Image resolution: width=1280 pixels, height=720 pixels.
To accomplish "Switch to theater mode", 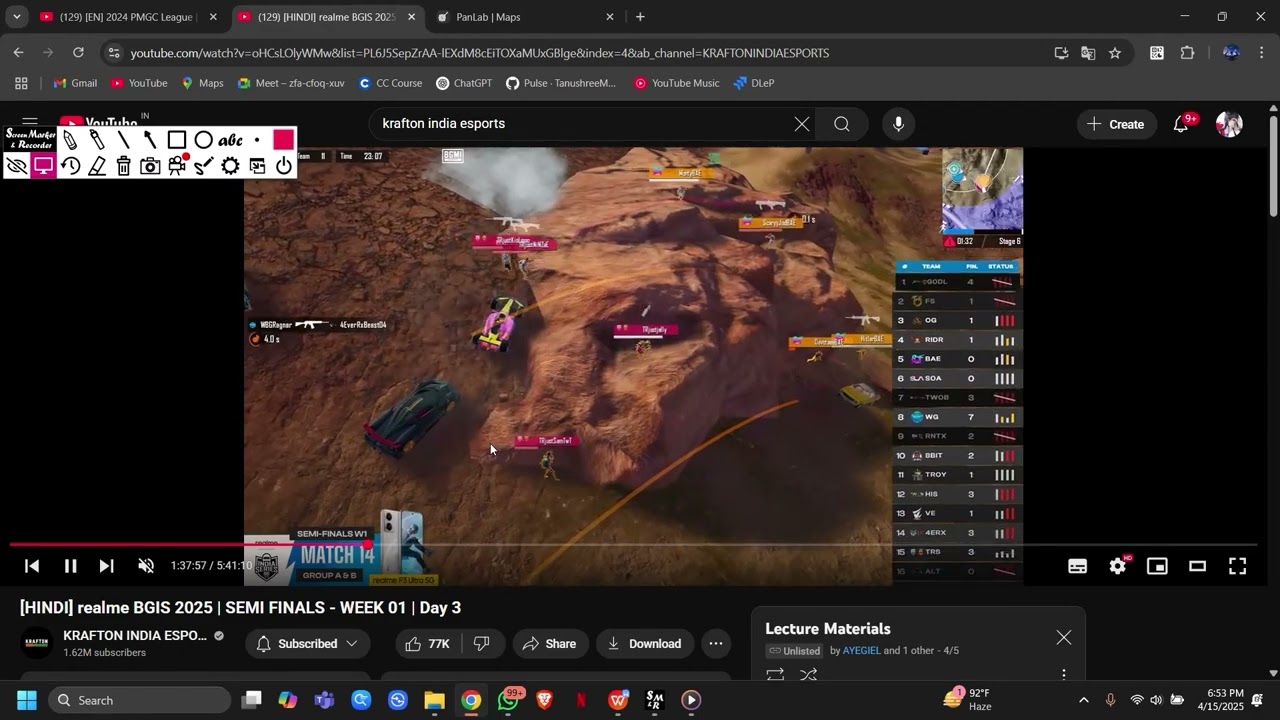I will point(1197,566).
